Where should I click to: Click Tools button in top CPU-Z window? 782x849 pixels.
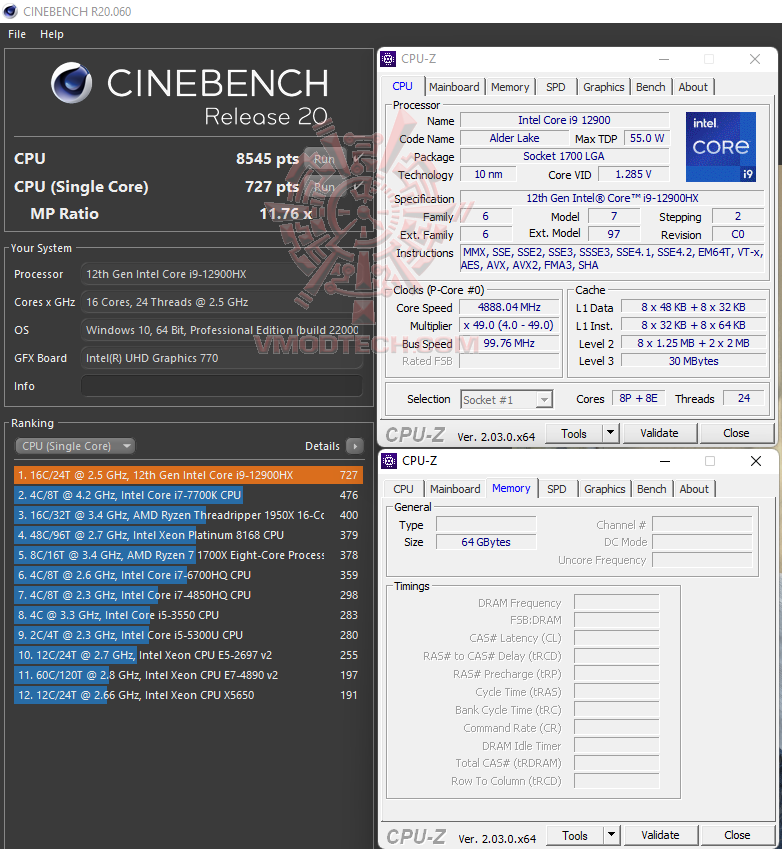click(574, 433)
